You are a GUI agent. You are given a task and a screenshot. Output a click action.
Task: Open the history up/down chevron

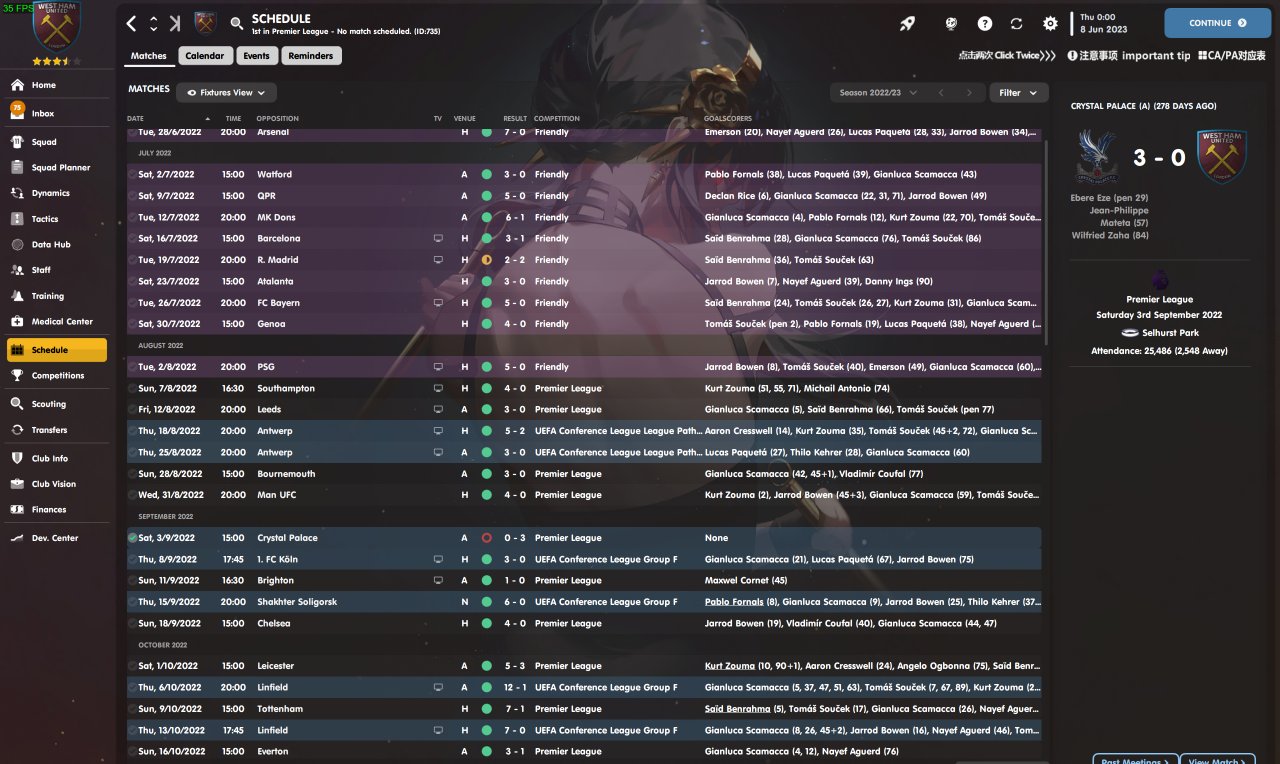click(x=153, y=23)
